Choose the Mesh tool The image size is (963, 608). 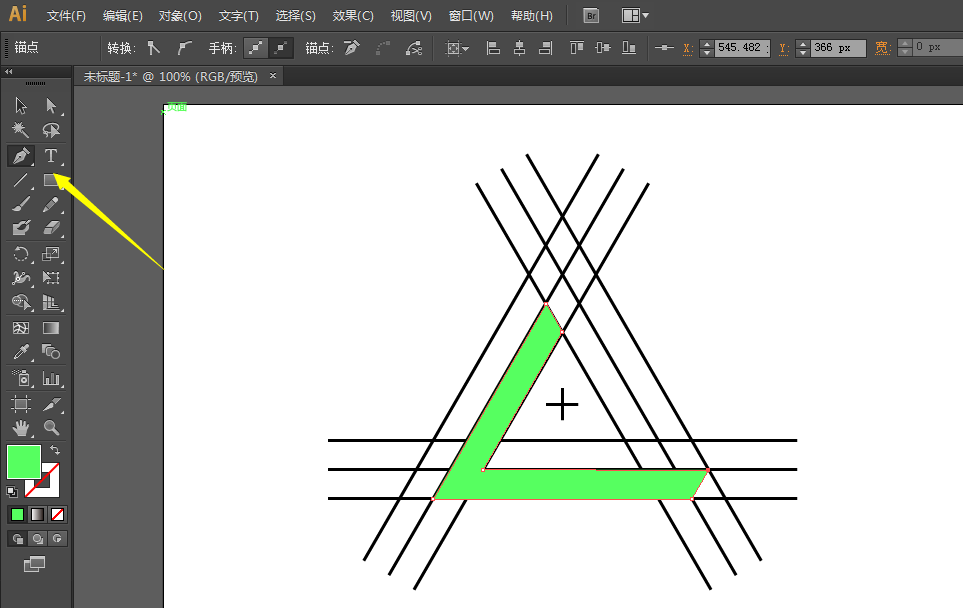(21, 328)
